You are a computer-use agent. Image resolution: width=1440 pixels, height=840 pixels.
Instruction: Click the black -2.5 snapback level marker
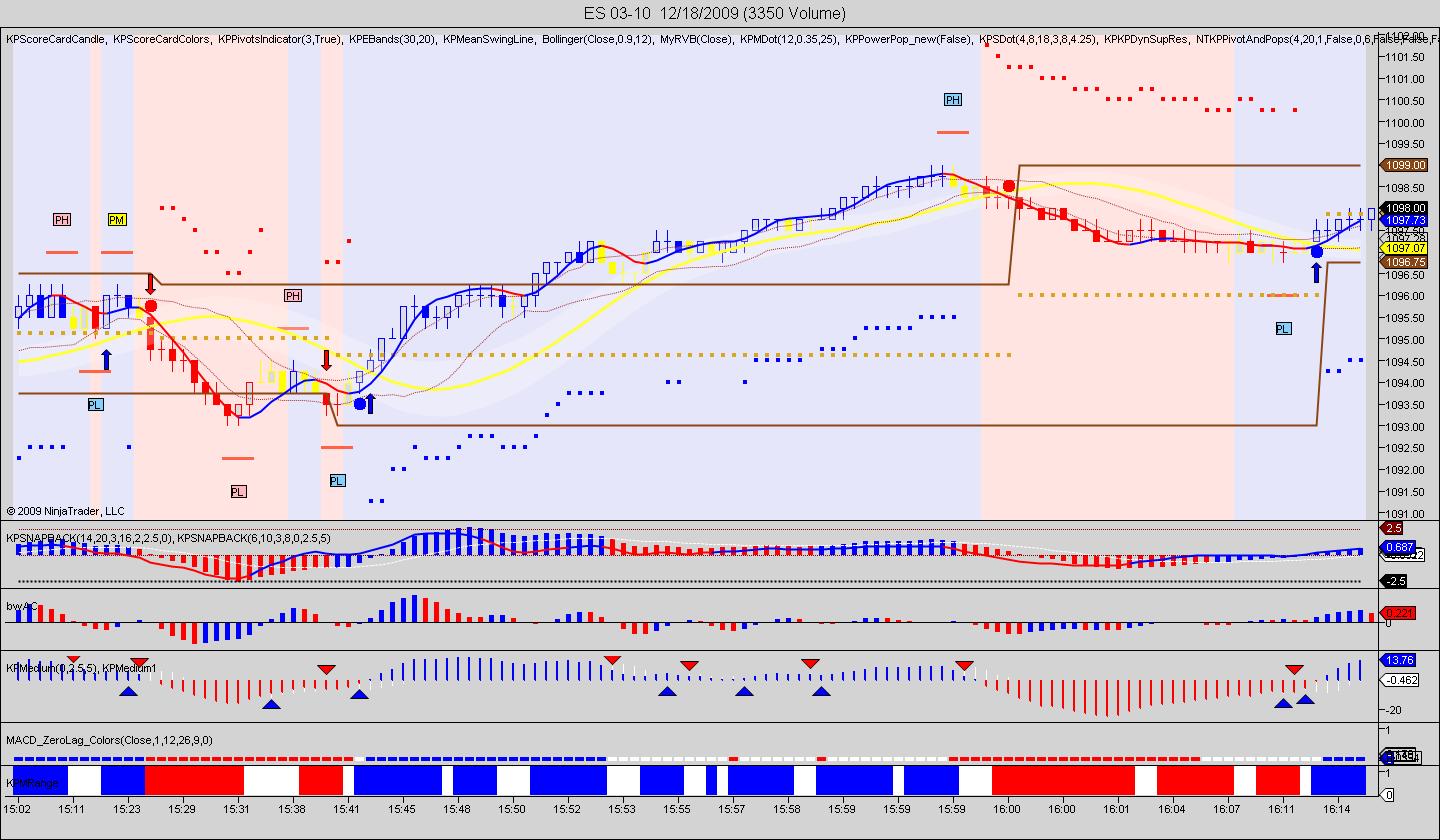pyautogui.click(x=1393, y=581)
